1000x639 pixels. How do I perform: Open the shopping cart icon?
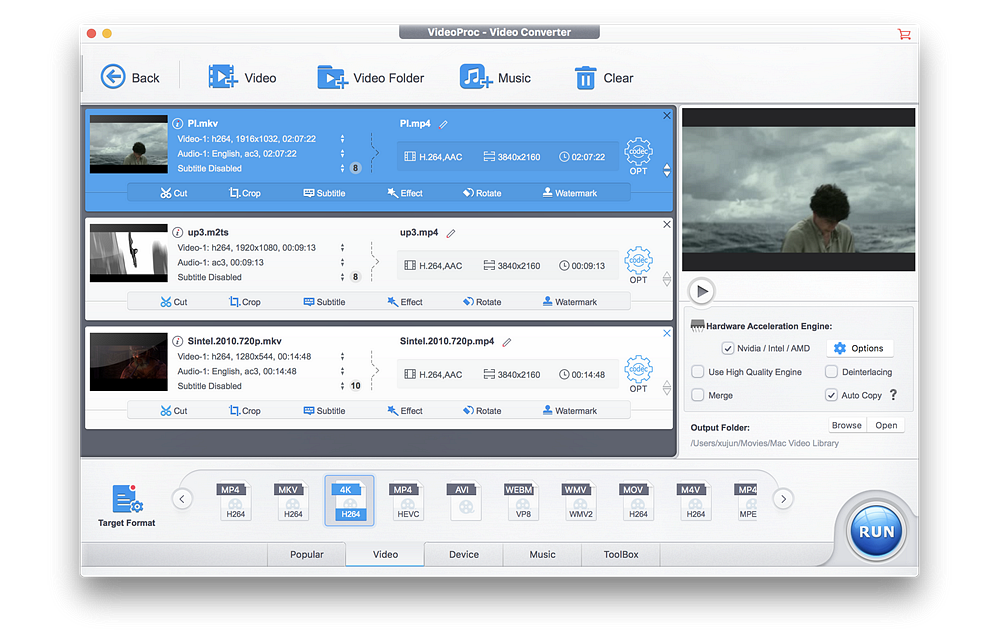click(x=904, y=34)
